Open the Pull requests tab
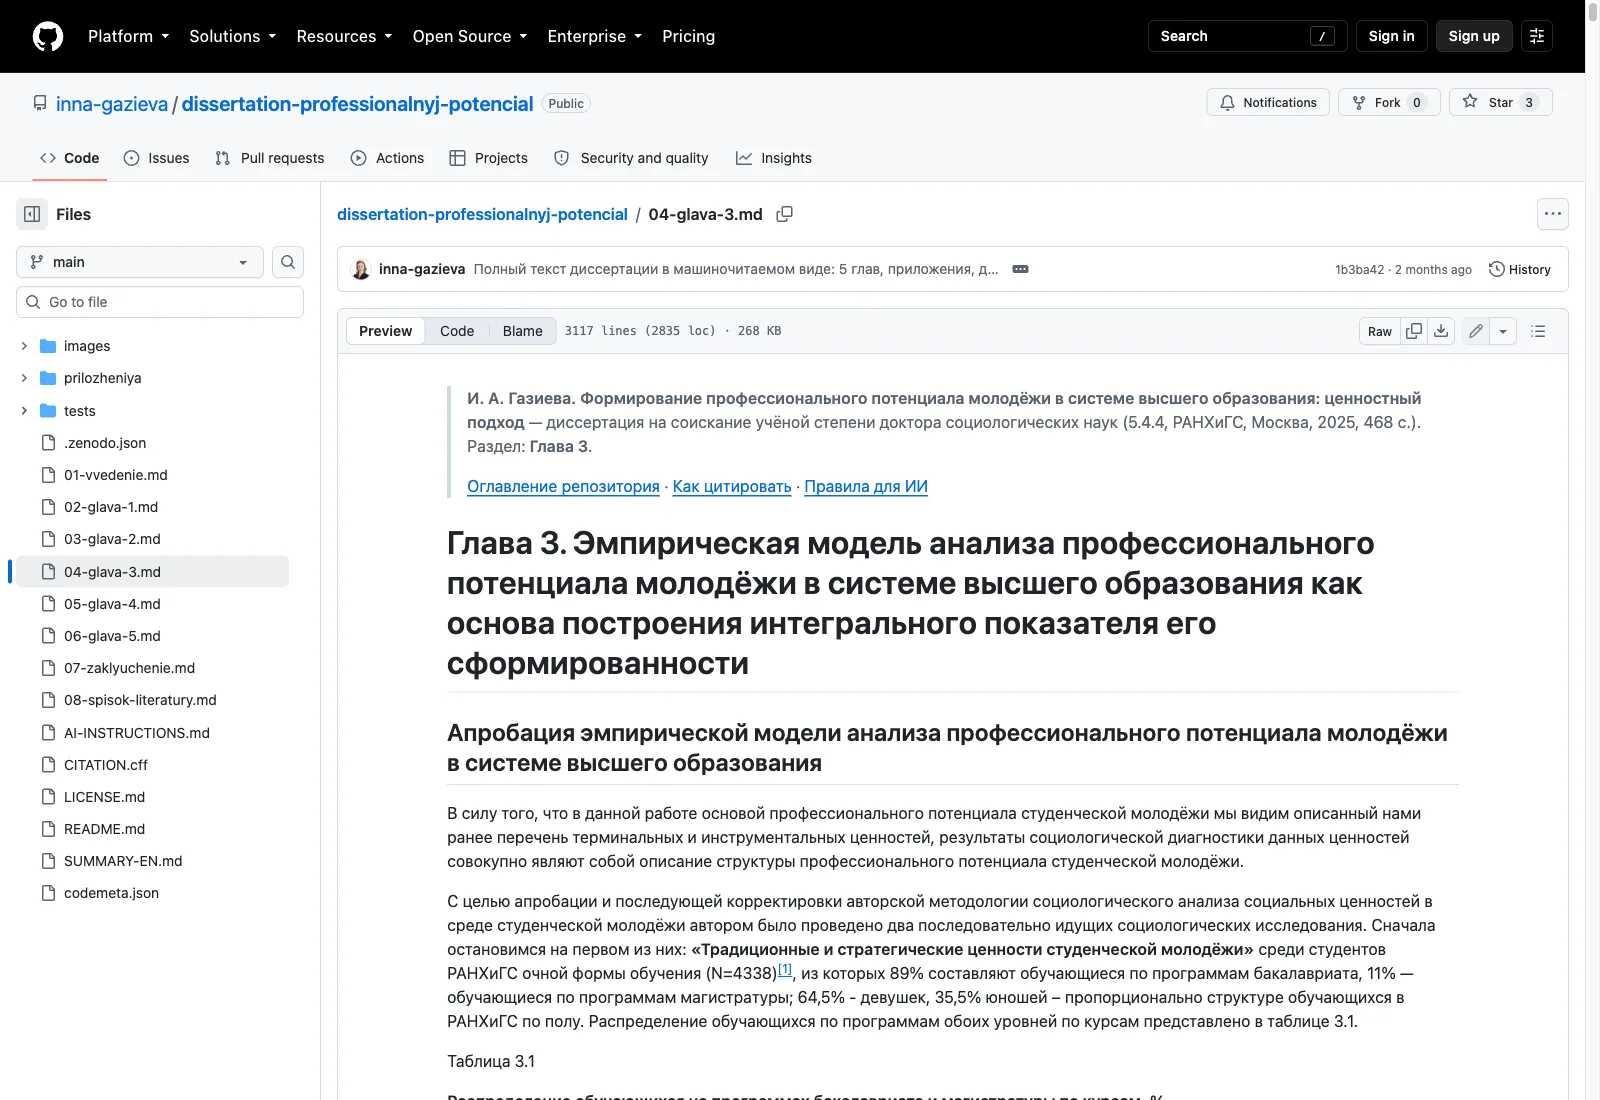Screen dimensions: 1600x1100 click(x=270, y=158)
